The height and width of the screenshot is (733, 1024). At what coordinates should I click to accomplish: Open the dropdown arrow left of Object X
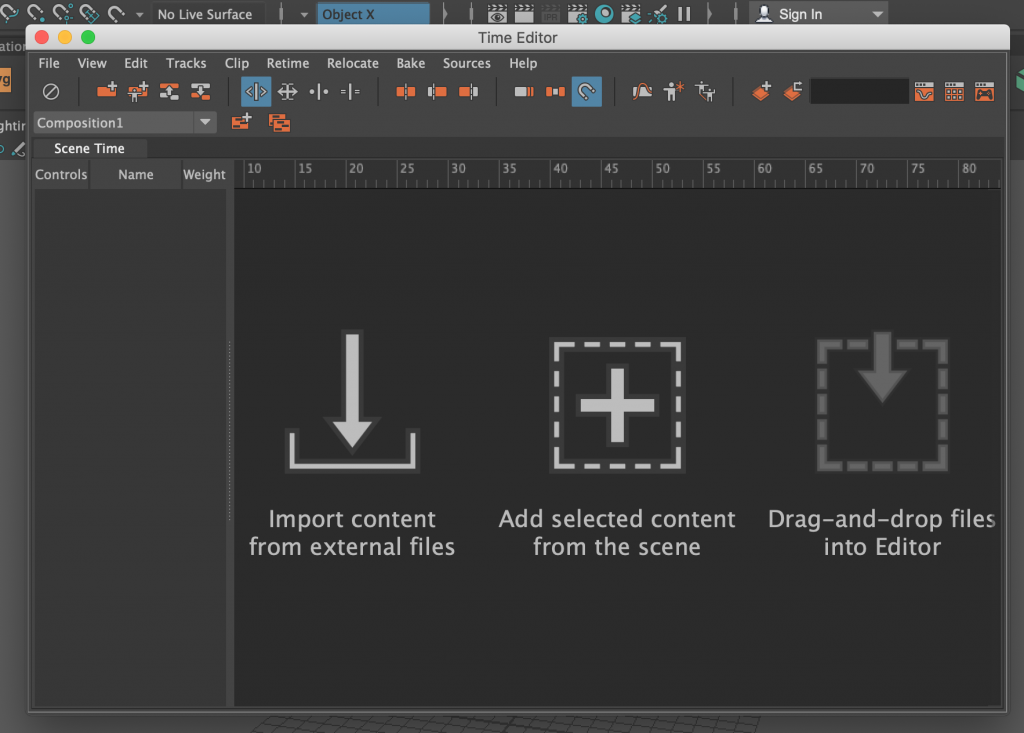click(x=304, y=14)
